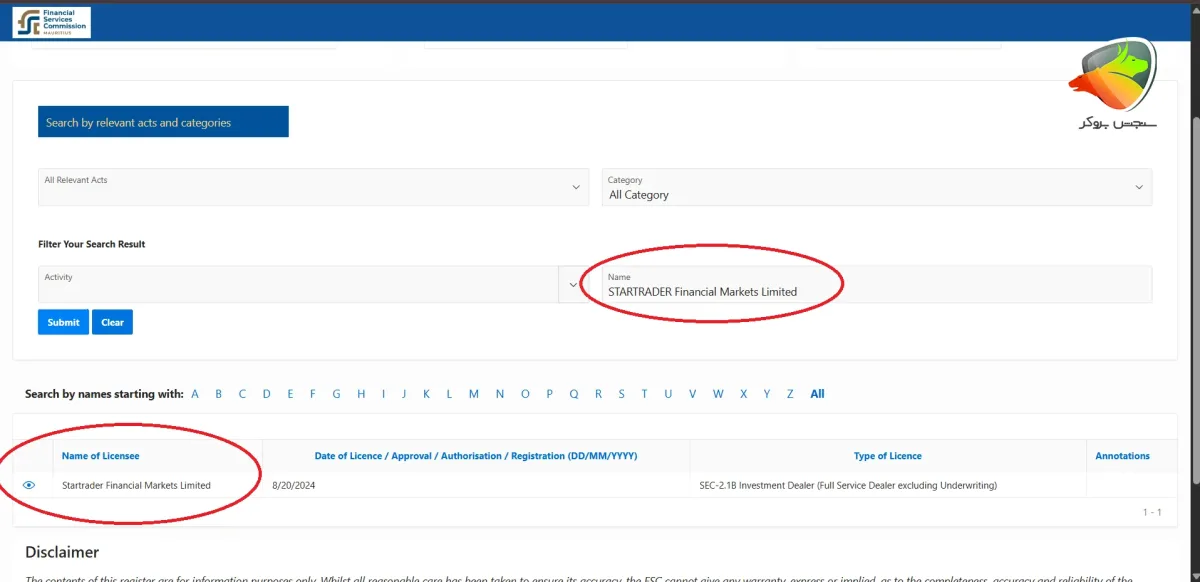Filter names starting with S

coord(621,394)
